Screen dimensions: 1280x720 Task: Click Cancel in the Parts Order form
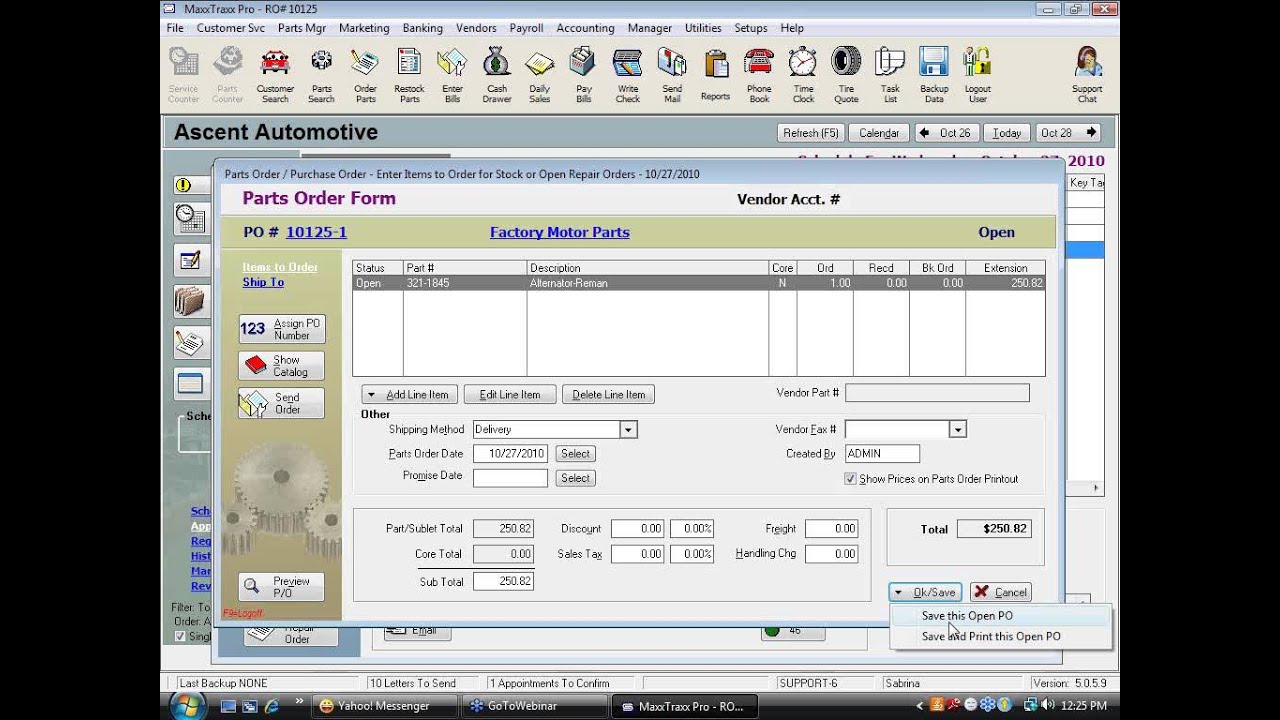pyautogui.click(x=1001, y=592)
